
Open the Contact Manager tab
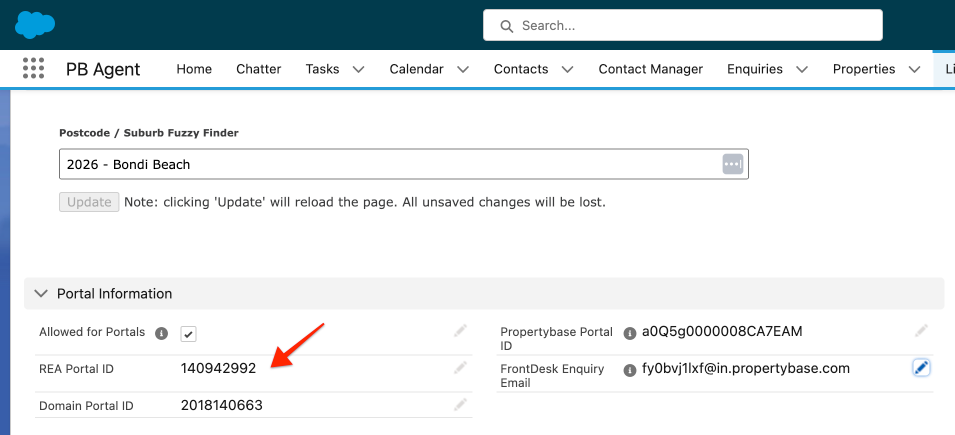(x=650, y=69)
